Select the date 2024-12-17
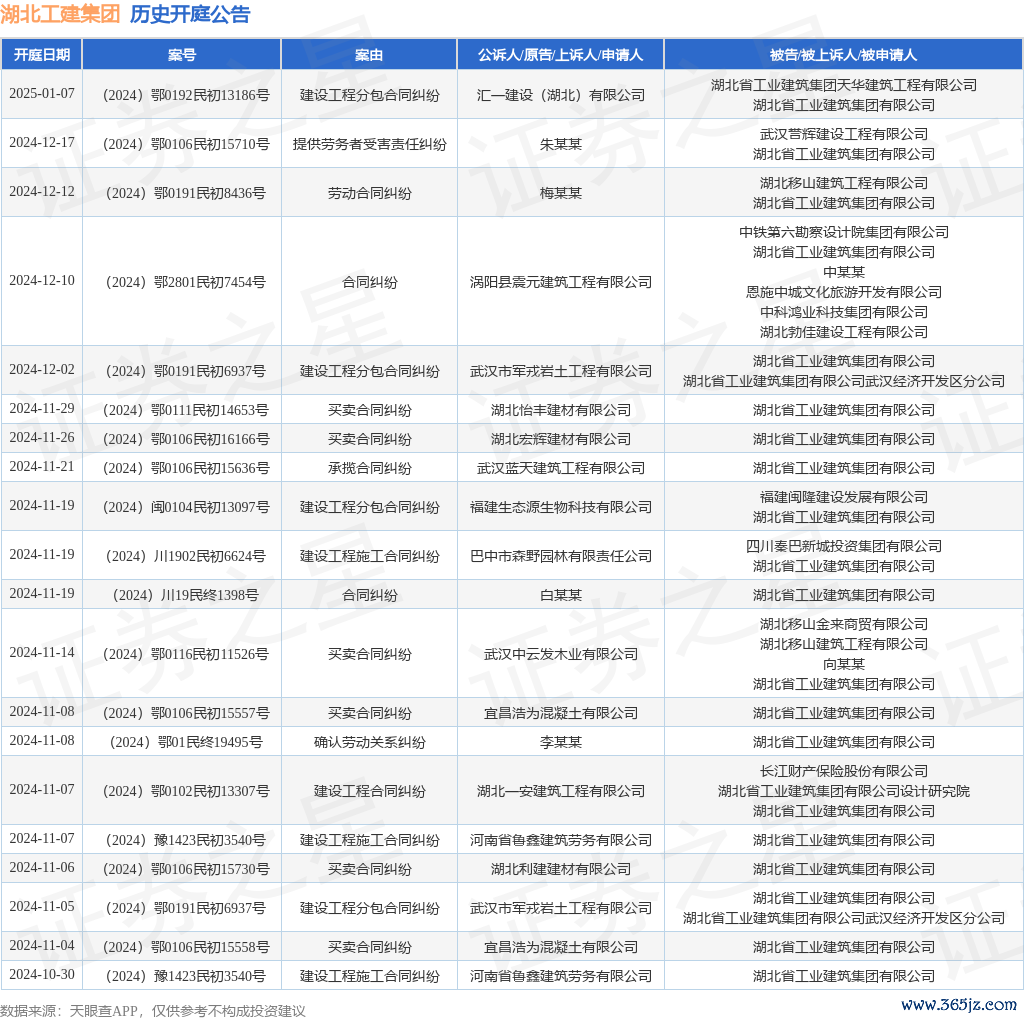Viewport: 1024px width, 1020px height. tap(42, 142)
